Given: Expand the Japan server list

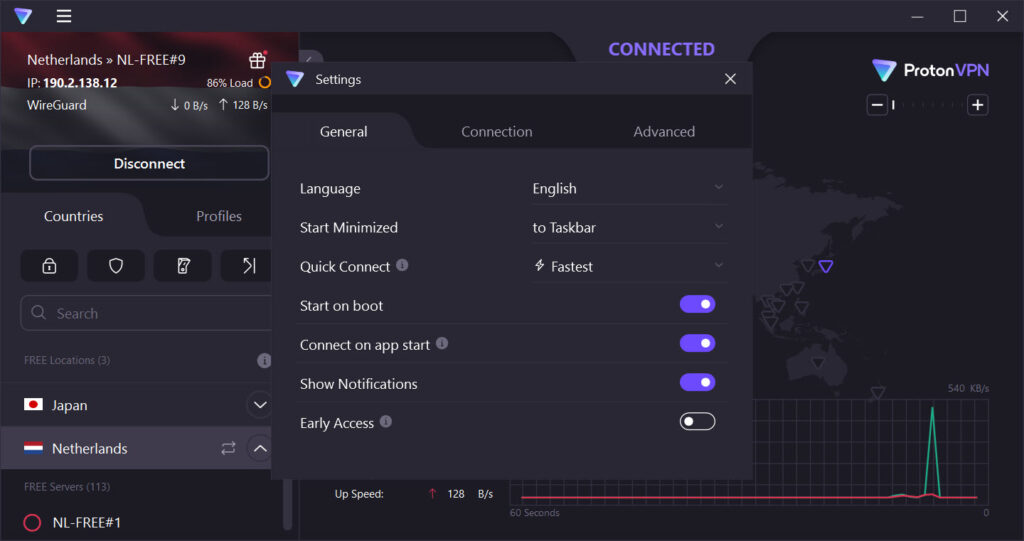Looking at the screenshot, I should click(x=260, y=404).
